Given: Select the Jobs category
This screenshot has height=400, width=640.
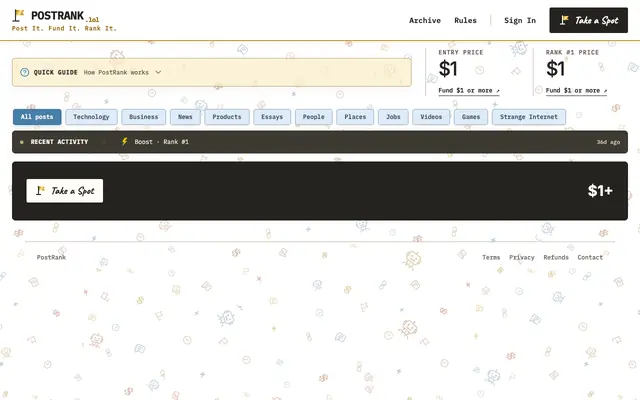Looking at the screenshot, I should (393, 117).
